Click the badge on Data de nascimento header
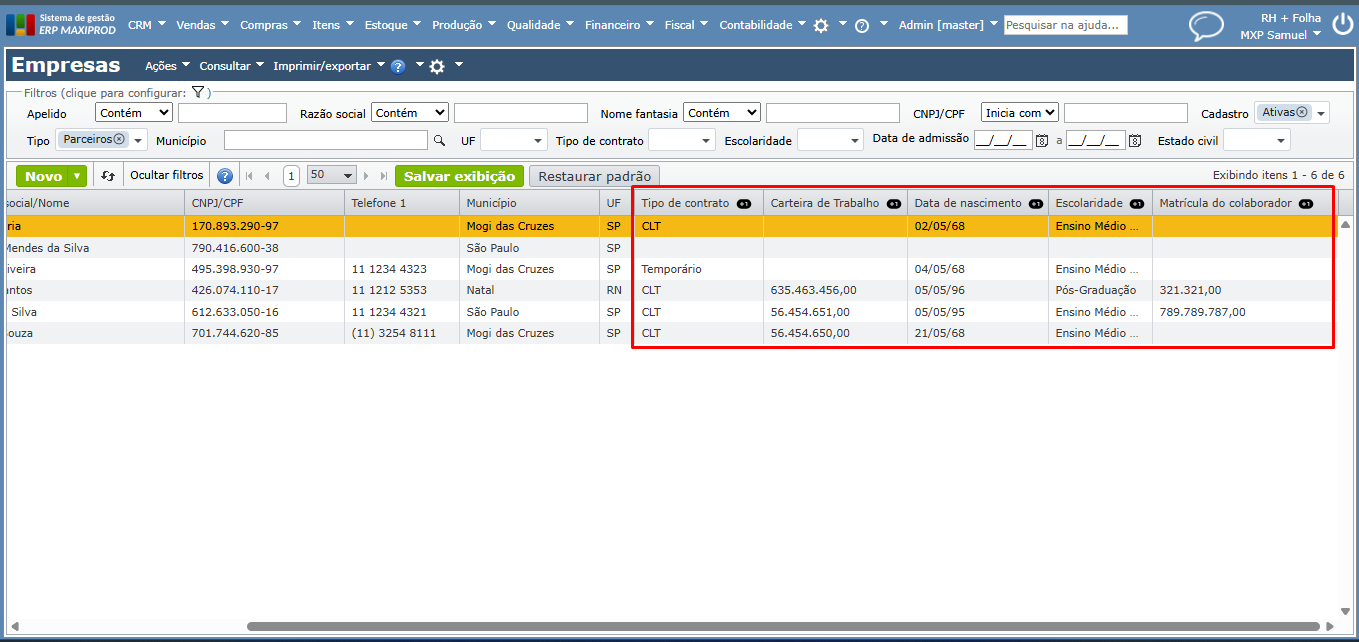Image resolution: width=1359 pixels, height=642 pixels. tap(1036, 204)
